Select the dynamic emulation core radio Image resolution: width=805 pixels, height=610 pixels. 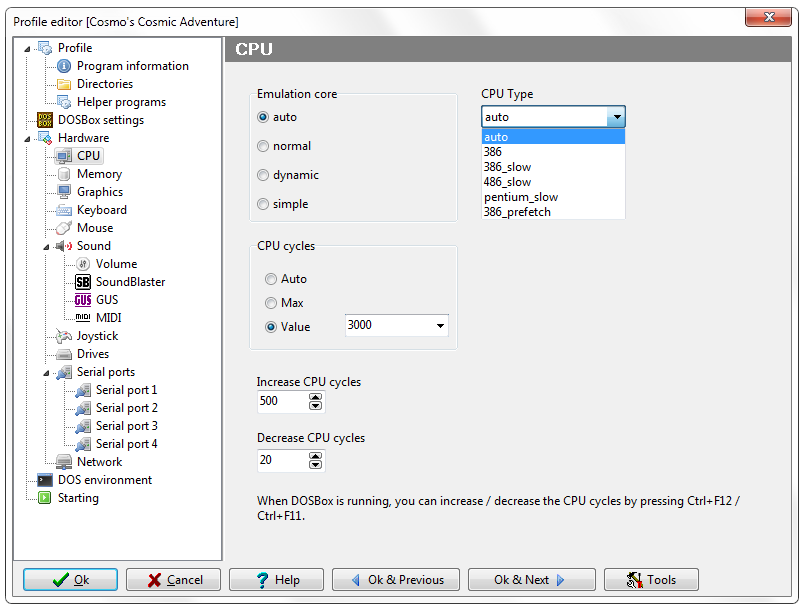pyautogui.click(x=263, y=175)
